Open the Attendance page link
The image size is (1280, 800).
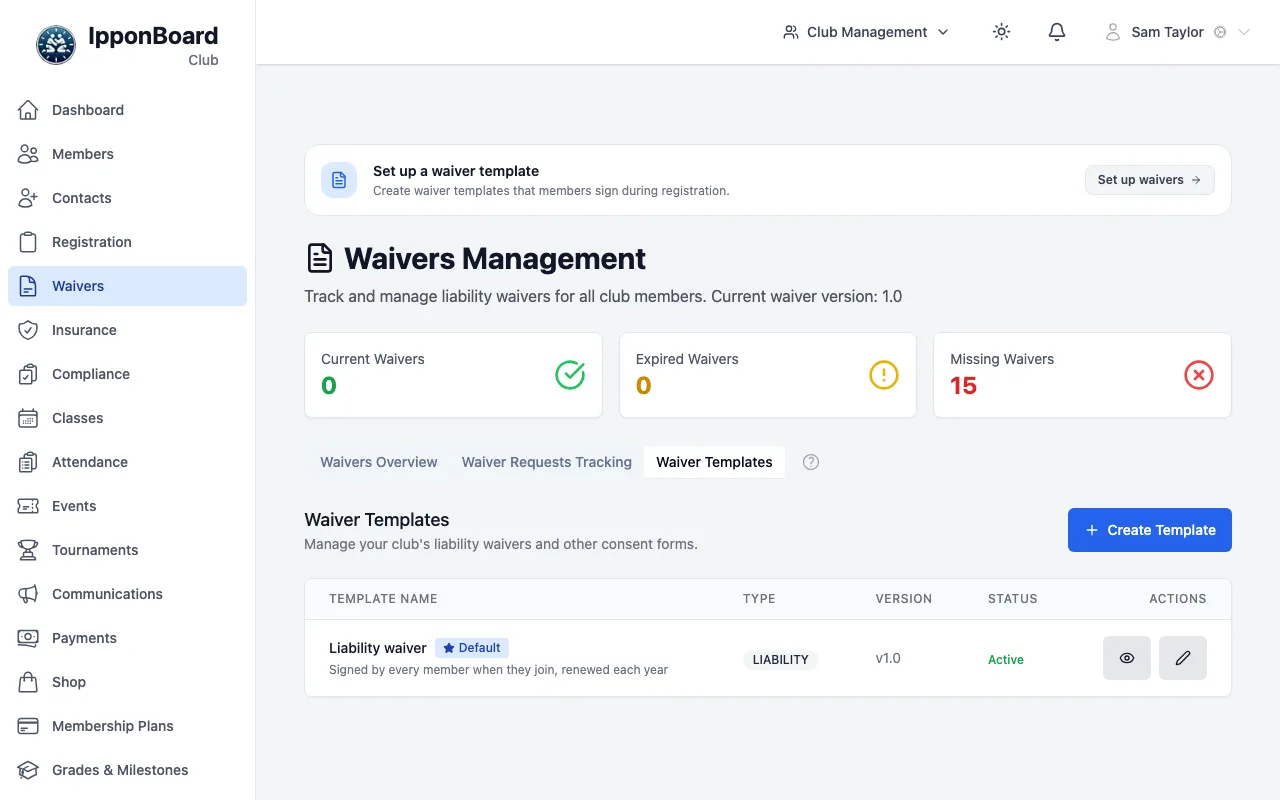pos(127,462)
